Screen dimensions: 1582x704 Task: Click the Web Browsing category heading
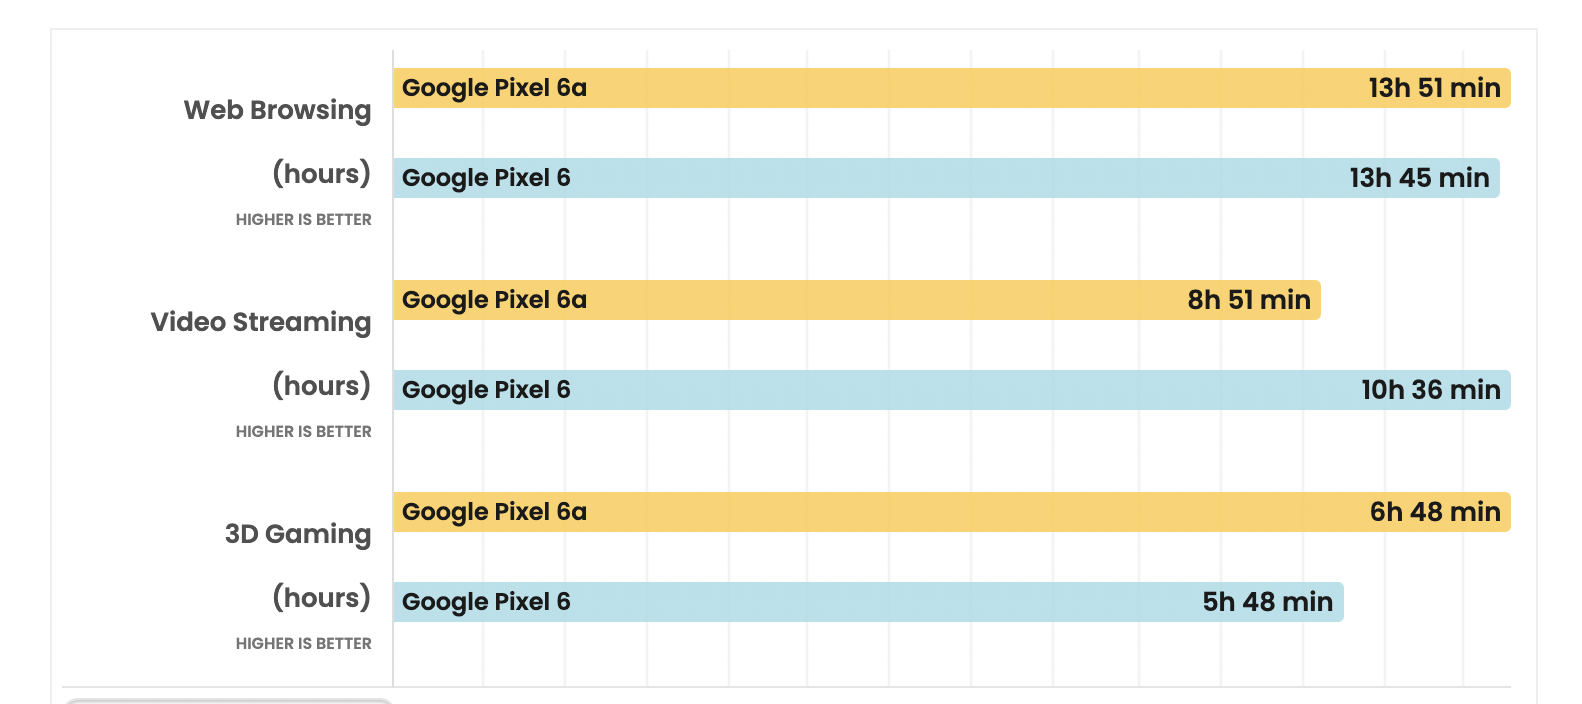click(277, 110)
